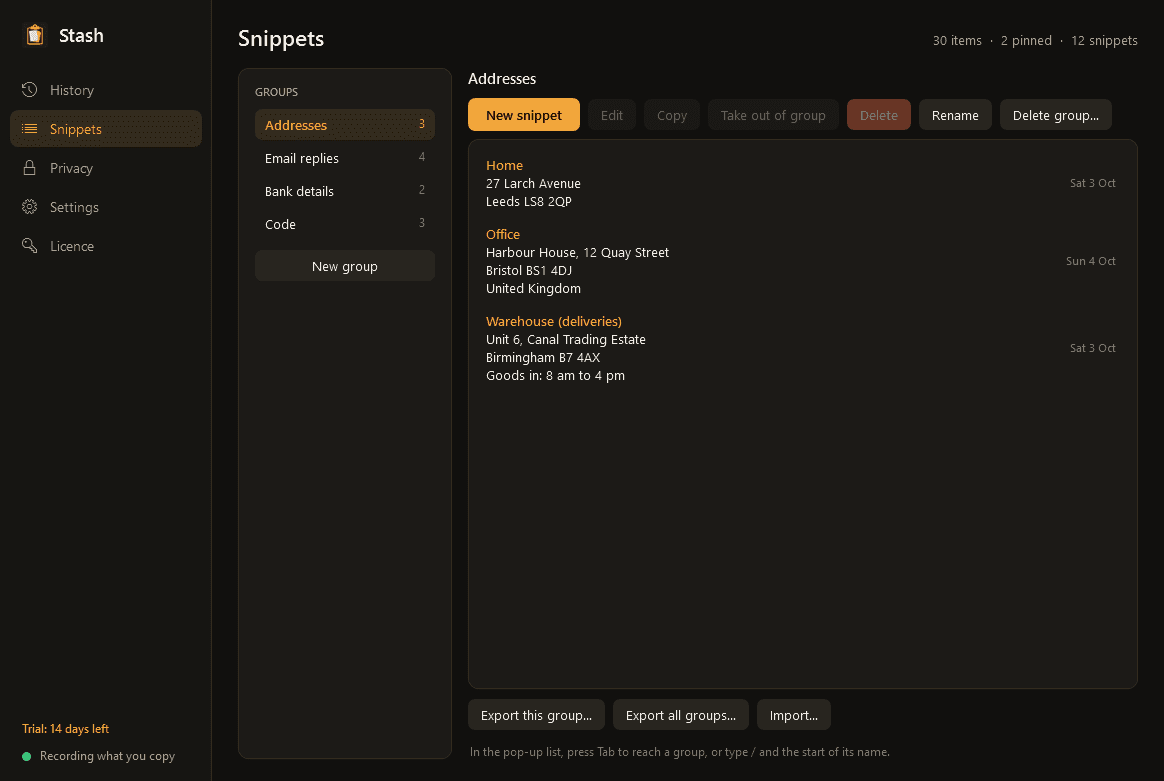Click the Sat 3 Oct date beside Warehouse
The width and height of the screenshot is (1164, 781).
pos(1092,348)
